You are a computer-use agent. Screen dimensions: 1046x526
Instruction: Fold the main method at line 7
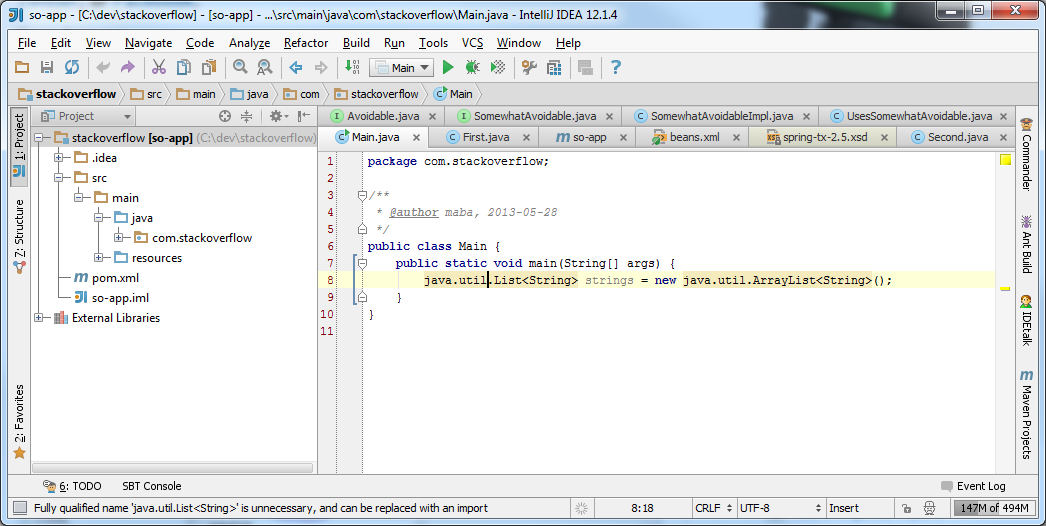[x=362, y=264]
